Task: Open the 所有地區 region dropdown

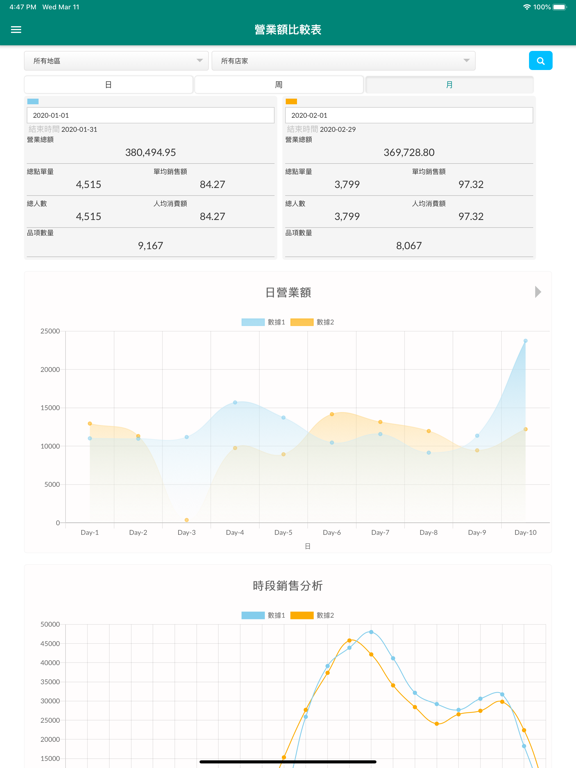Action: pos(117,61)
